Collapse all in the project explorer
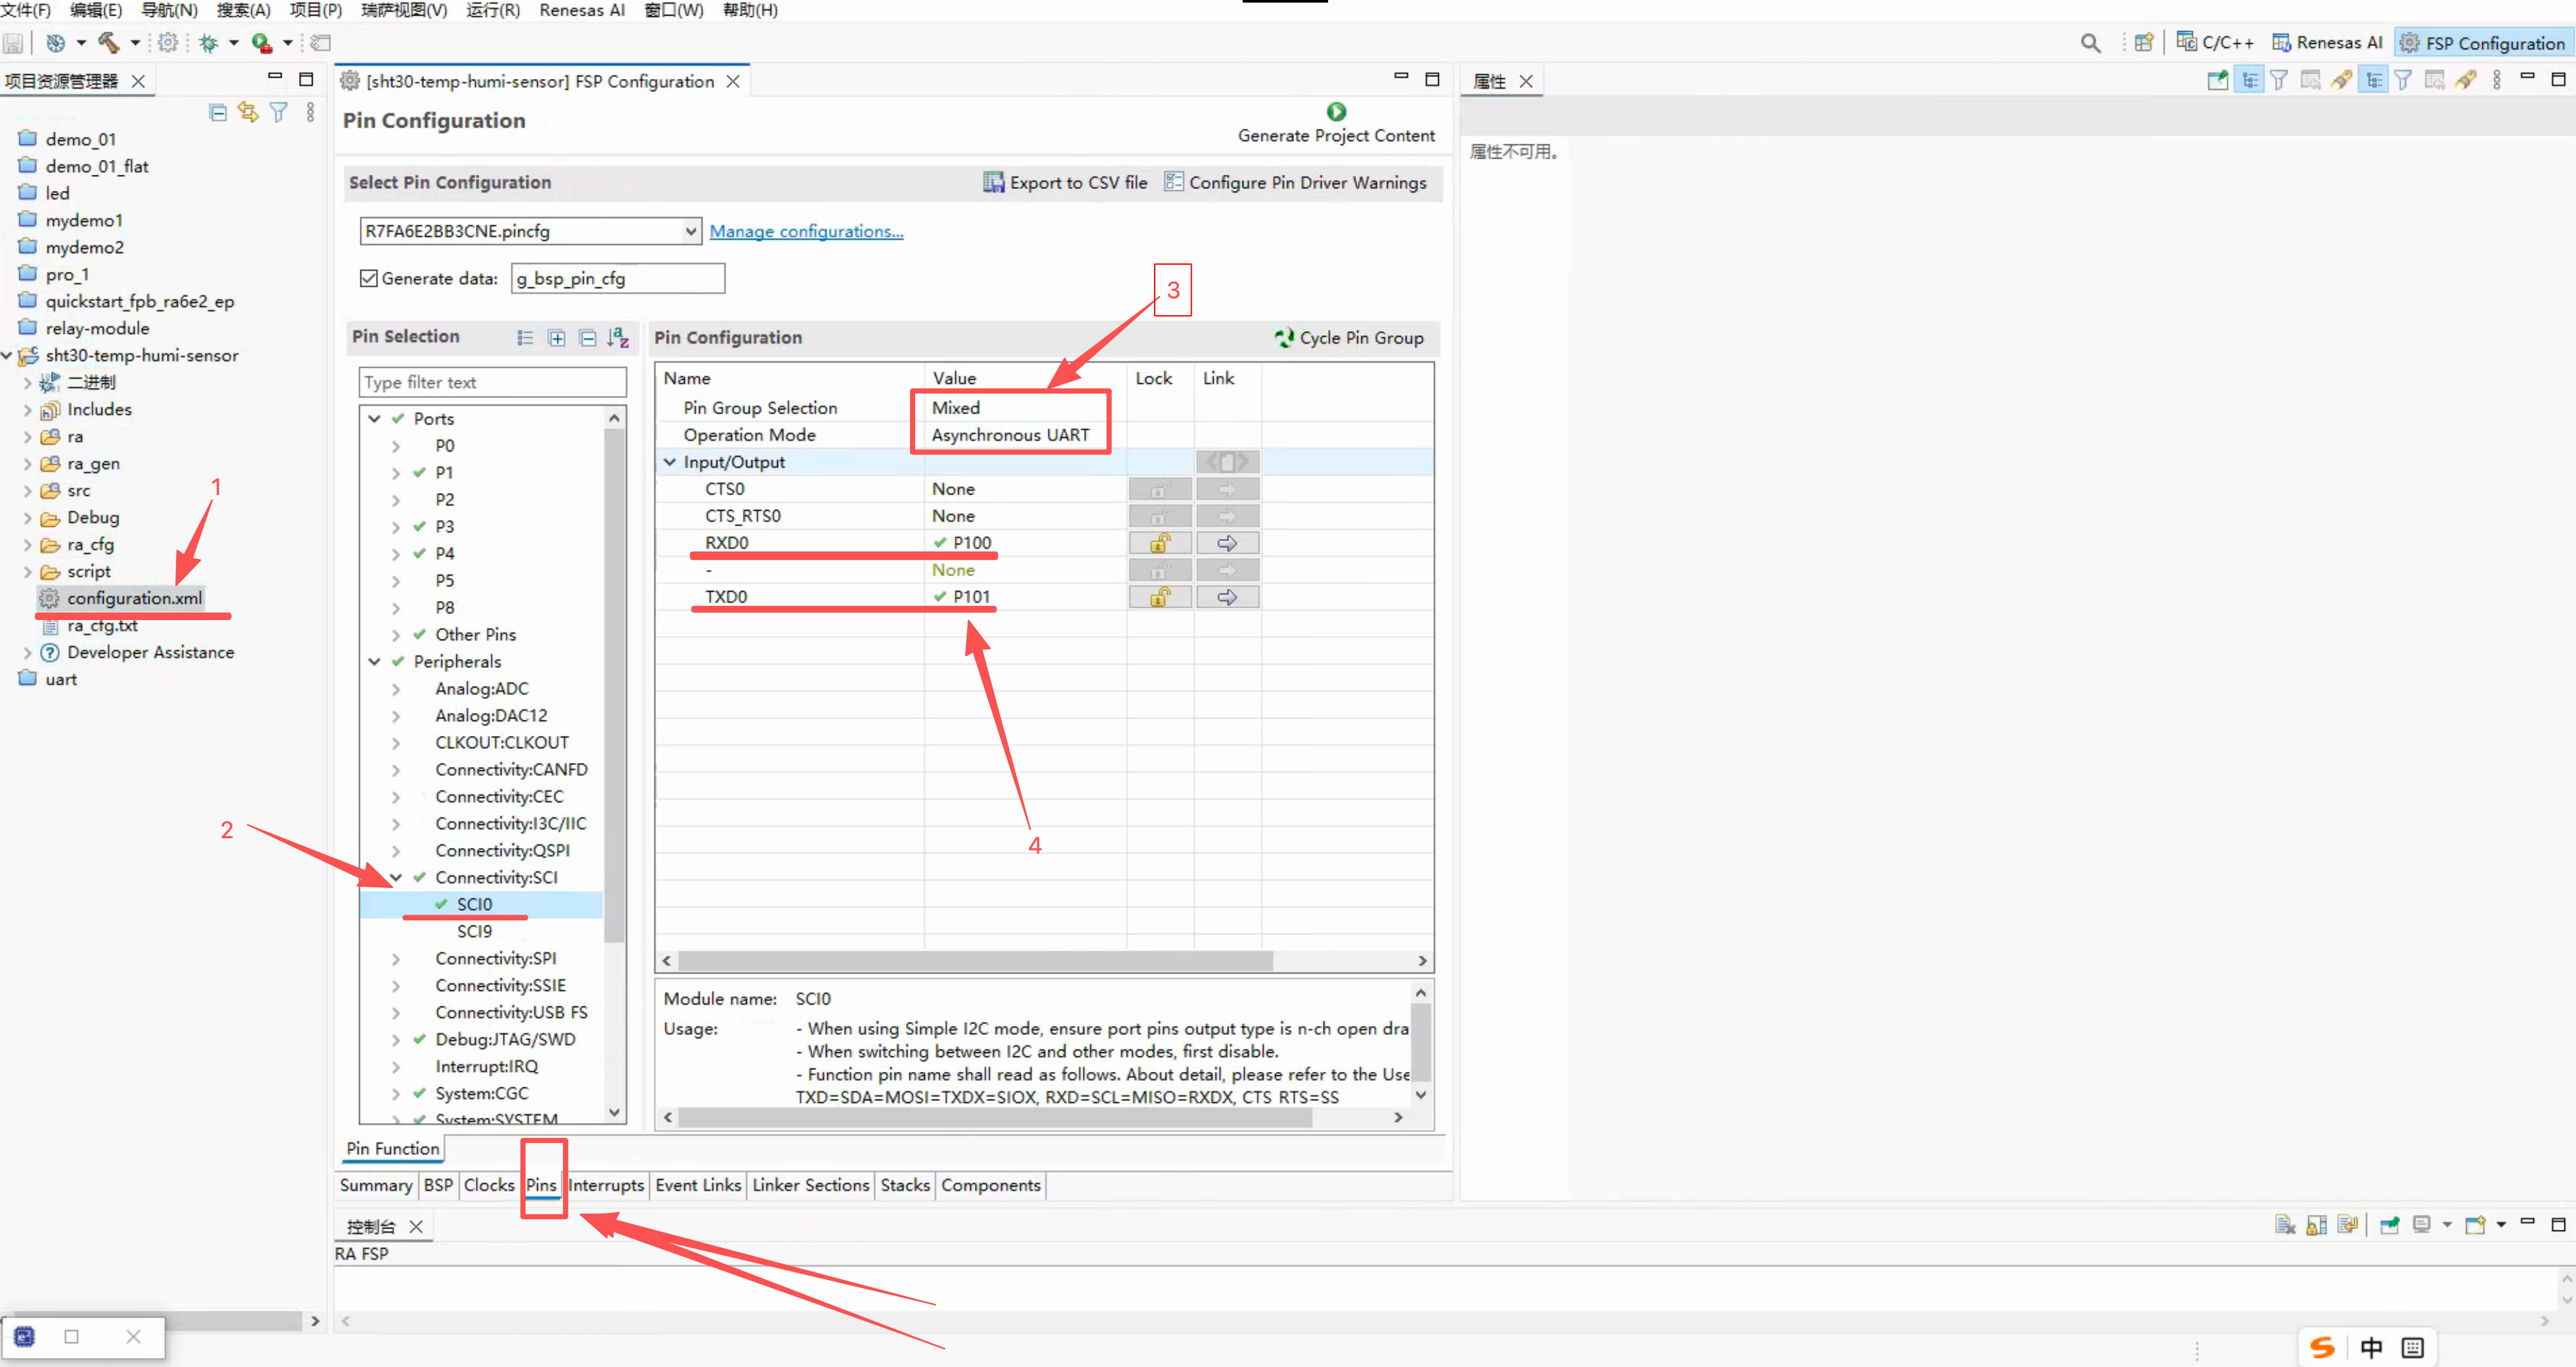Image resolution: width=2576 pixels, height=1367 pixels. (x=217, y=112)
